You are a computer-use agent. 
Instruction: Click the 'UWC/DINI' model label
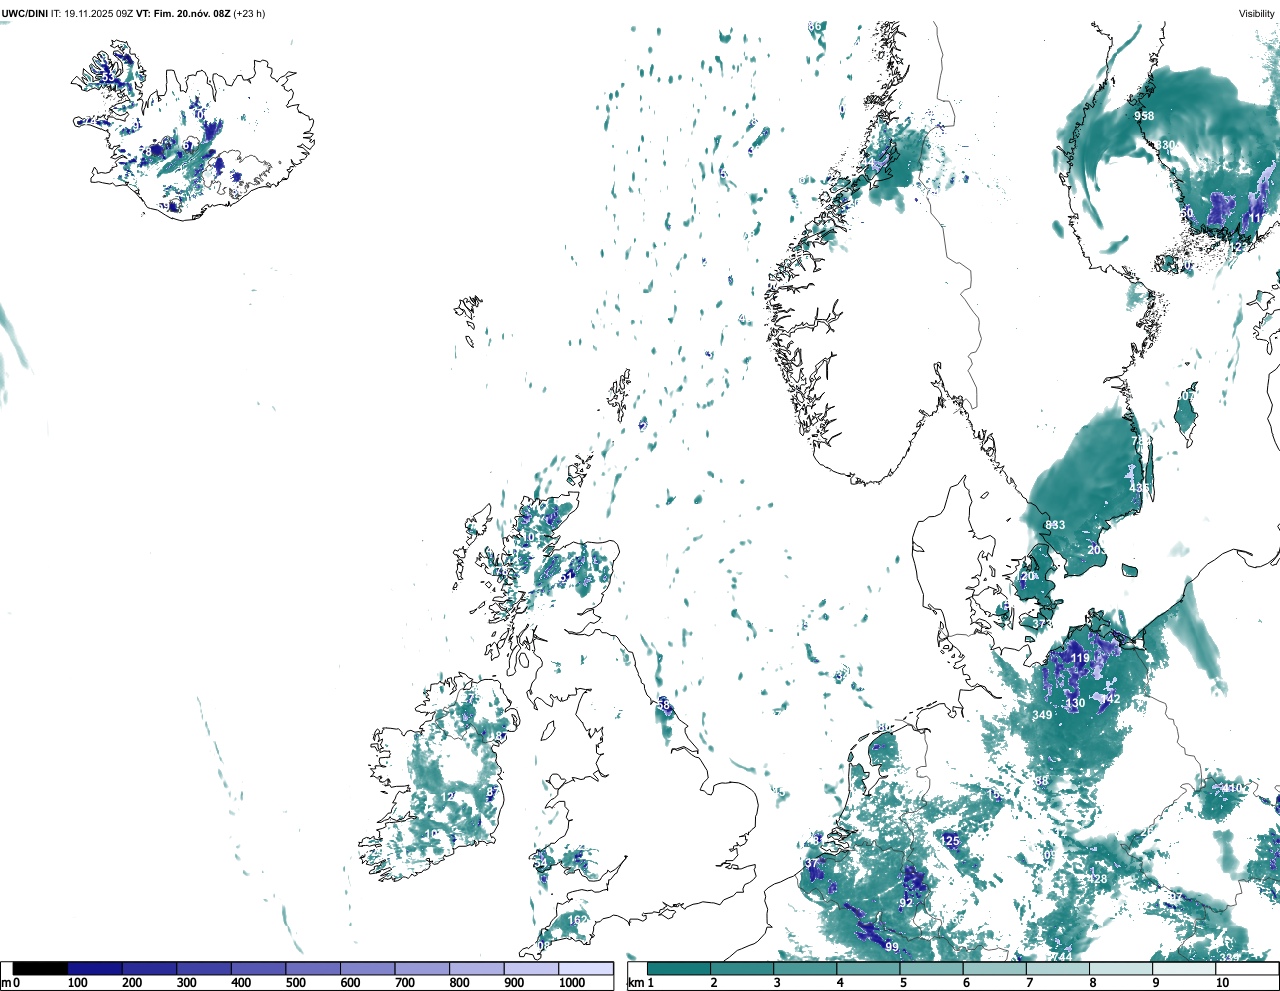pos(25,14)
